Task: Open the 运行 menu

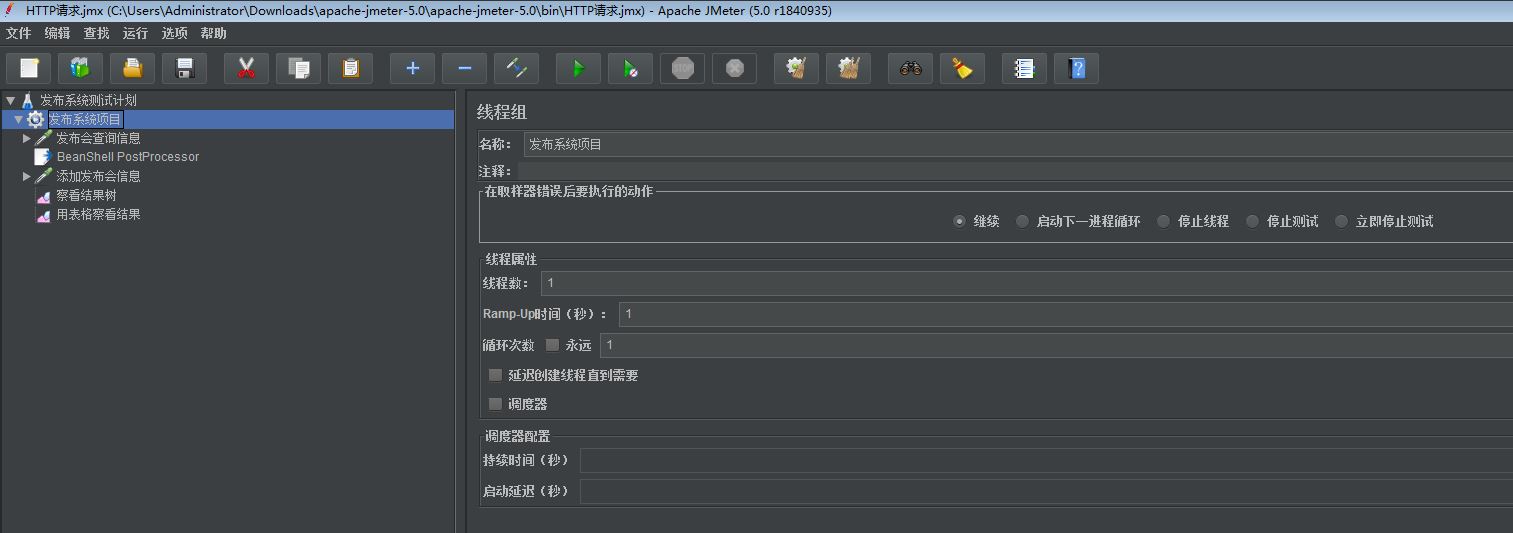Action: 135,33
